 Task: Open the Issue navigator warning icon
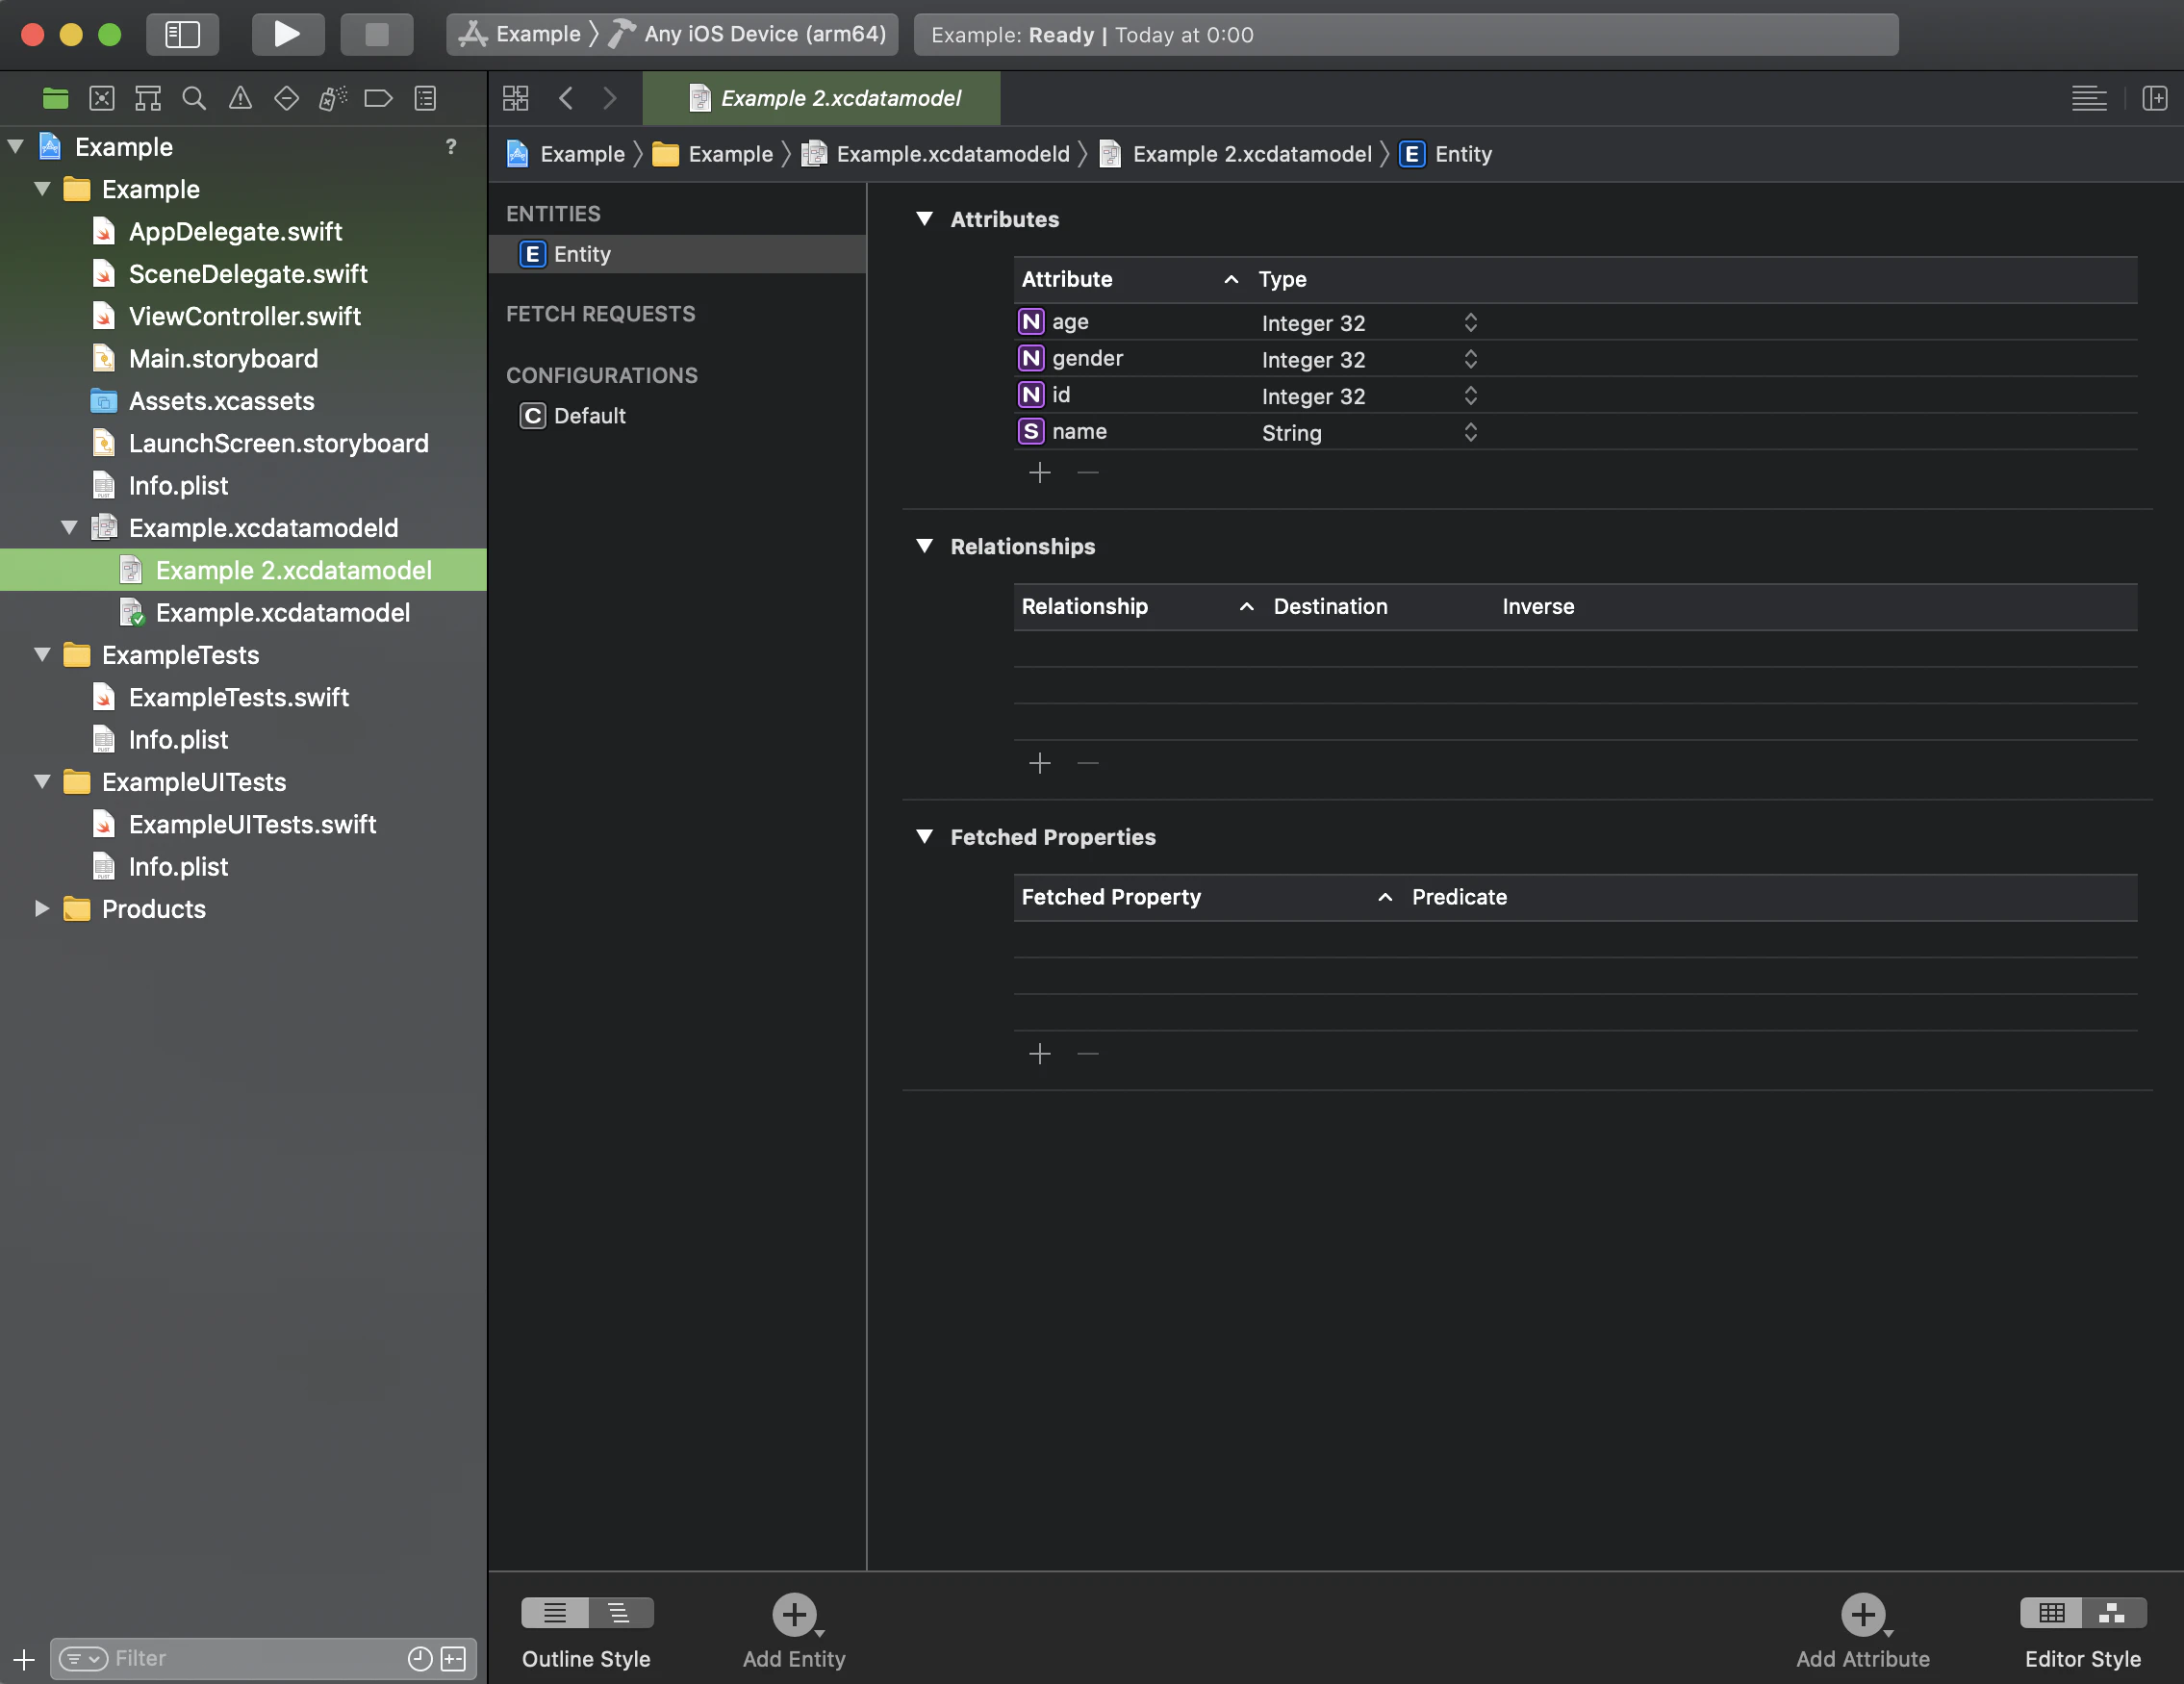(240, 98)
